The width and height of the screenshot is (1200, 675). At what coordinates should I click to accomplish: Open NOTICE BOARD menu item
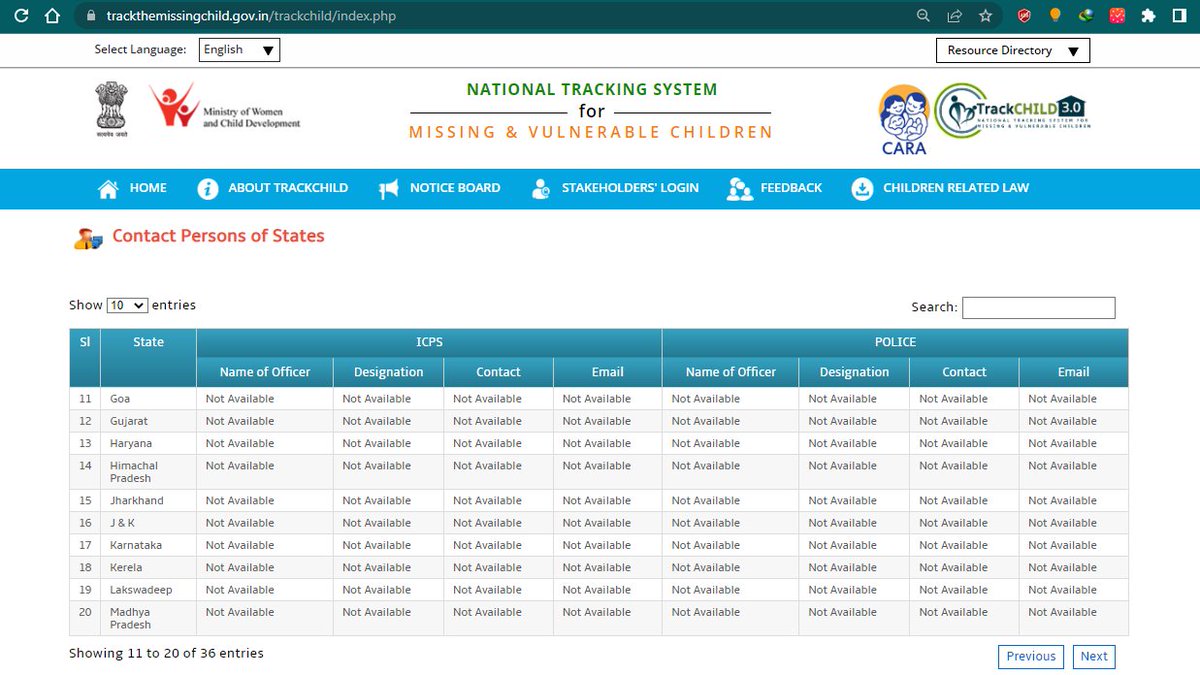tap(455, 188)
